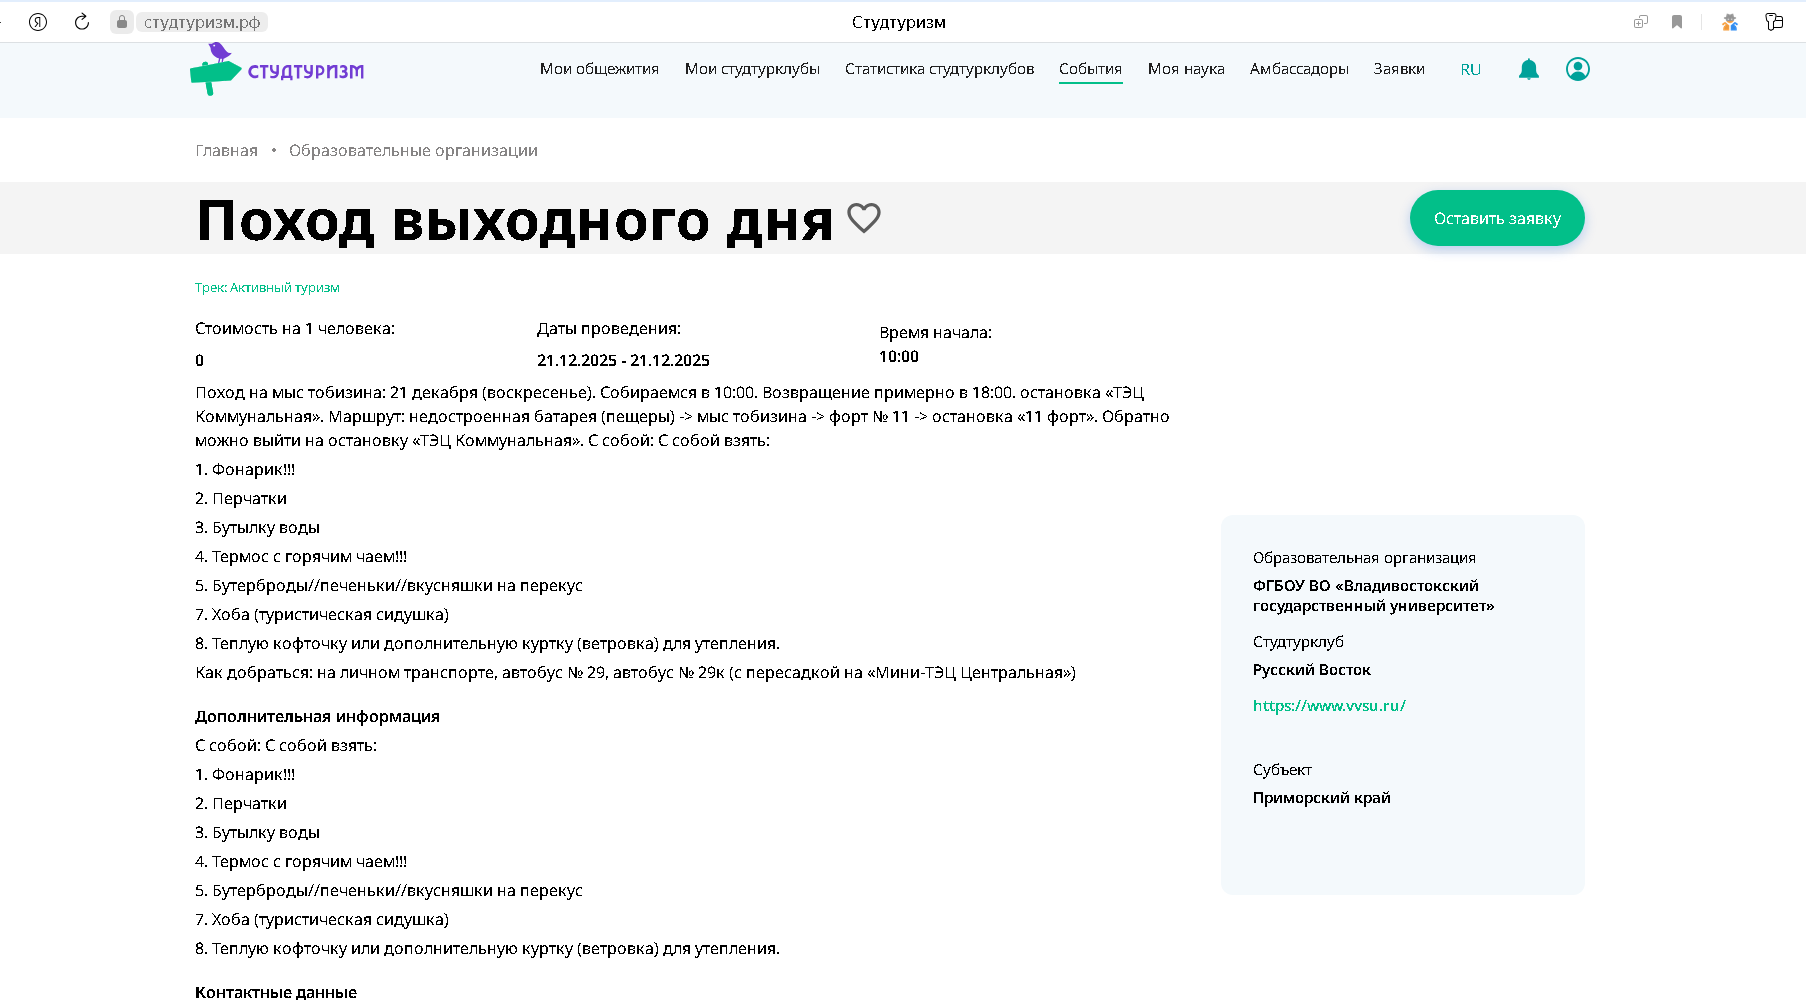
Task: Open the vvsu.ru website link
Action: (x=1329, y=706)
